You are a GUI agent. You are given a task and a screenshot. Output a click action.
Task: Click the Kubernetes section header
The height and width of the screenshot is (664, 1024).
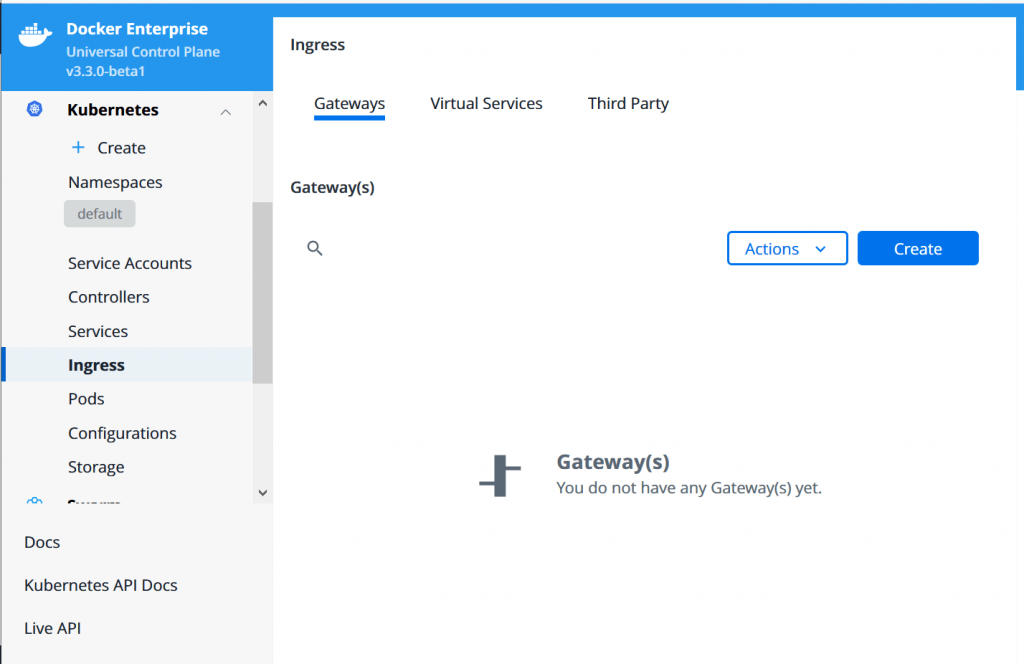click(x=113, y=110)
